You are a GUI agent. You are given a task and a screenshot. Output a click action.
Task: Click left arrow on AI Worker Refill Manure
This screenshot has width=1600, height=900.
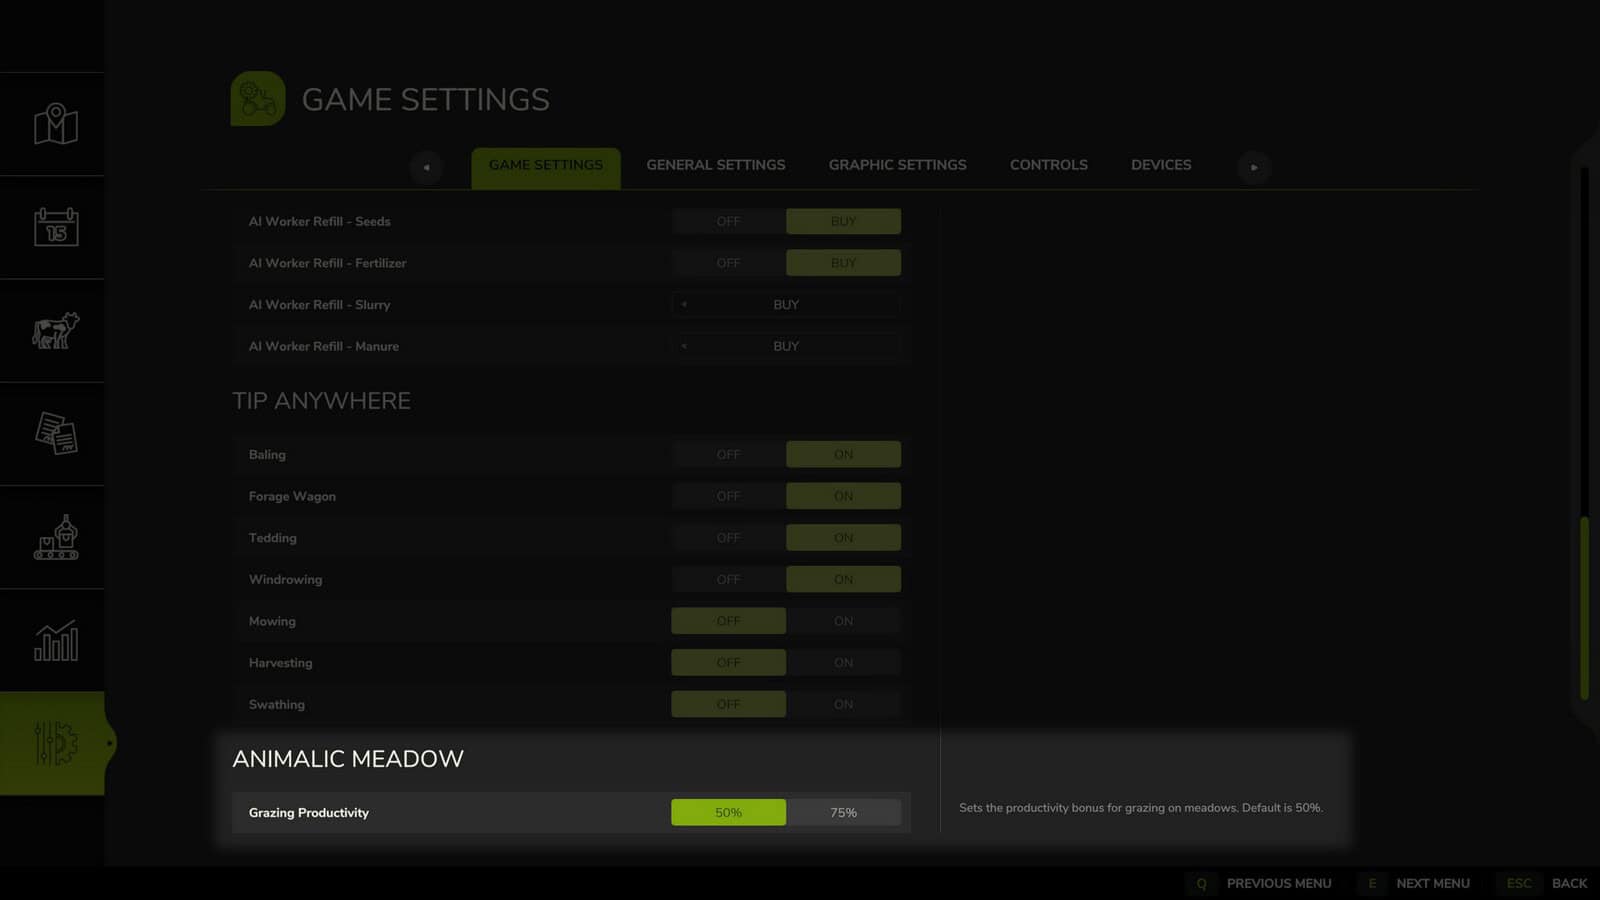pos(684,346)
